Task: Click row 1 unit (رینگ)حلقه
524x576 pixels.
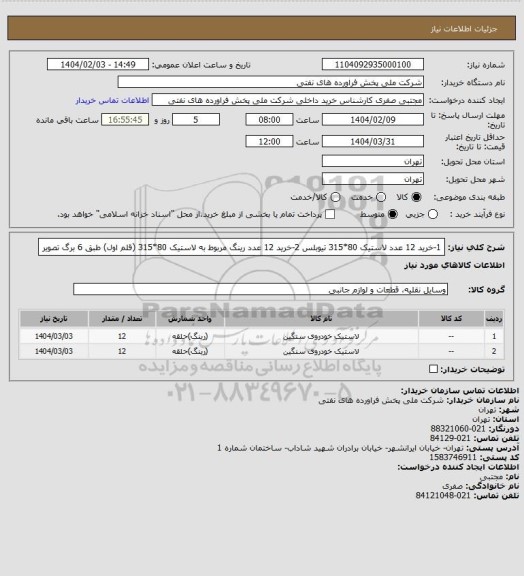Action: [x=190, y=336]
